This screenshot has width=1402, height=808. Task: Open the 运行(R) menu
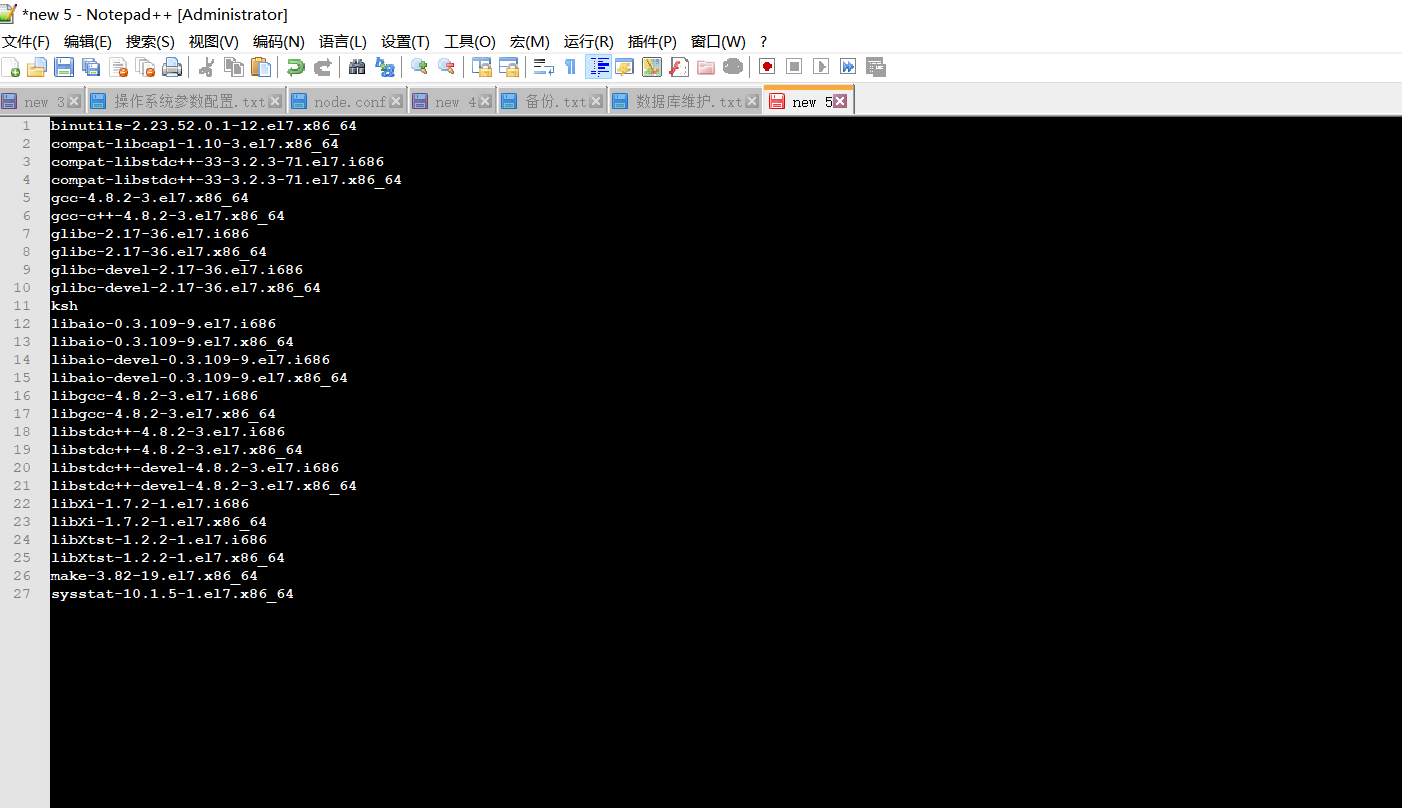589,42
